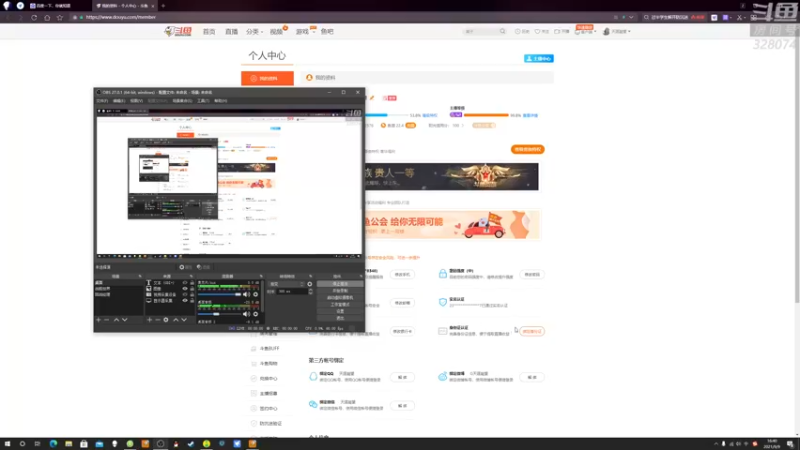Open gear settings for first mixer channel

[x=256, y=294]
